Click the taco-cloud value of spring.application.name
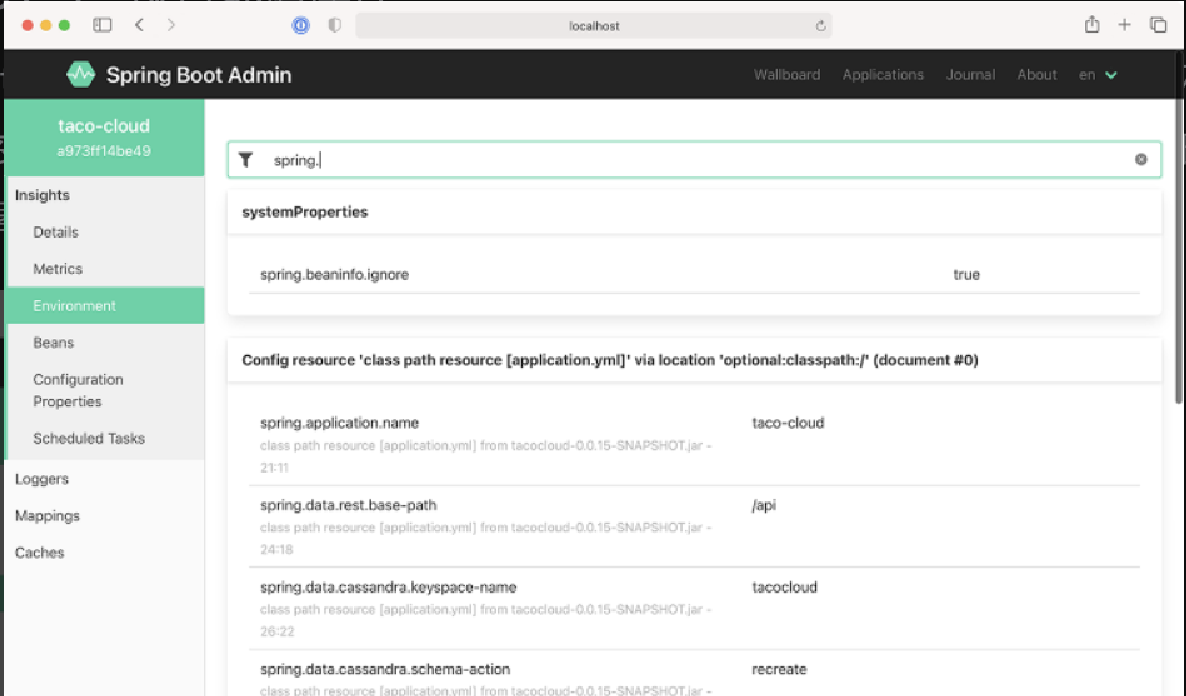Viewport: 1186px width, 696px height. click(788, 423)
